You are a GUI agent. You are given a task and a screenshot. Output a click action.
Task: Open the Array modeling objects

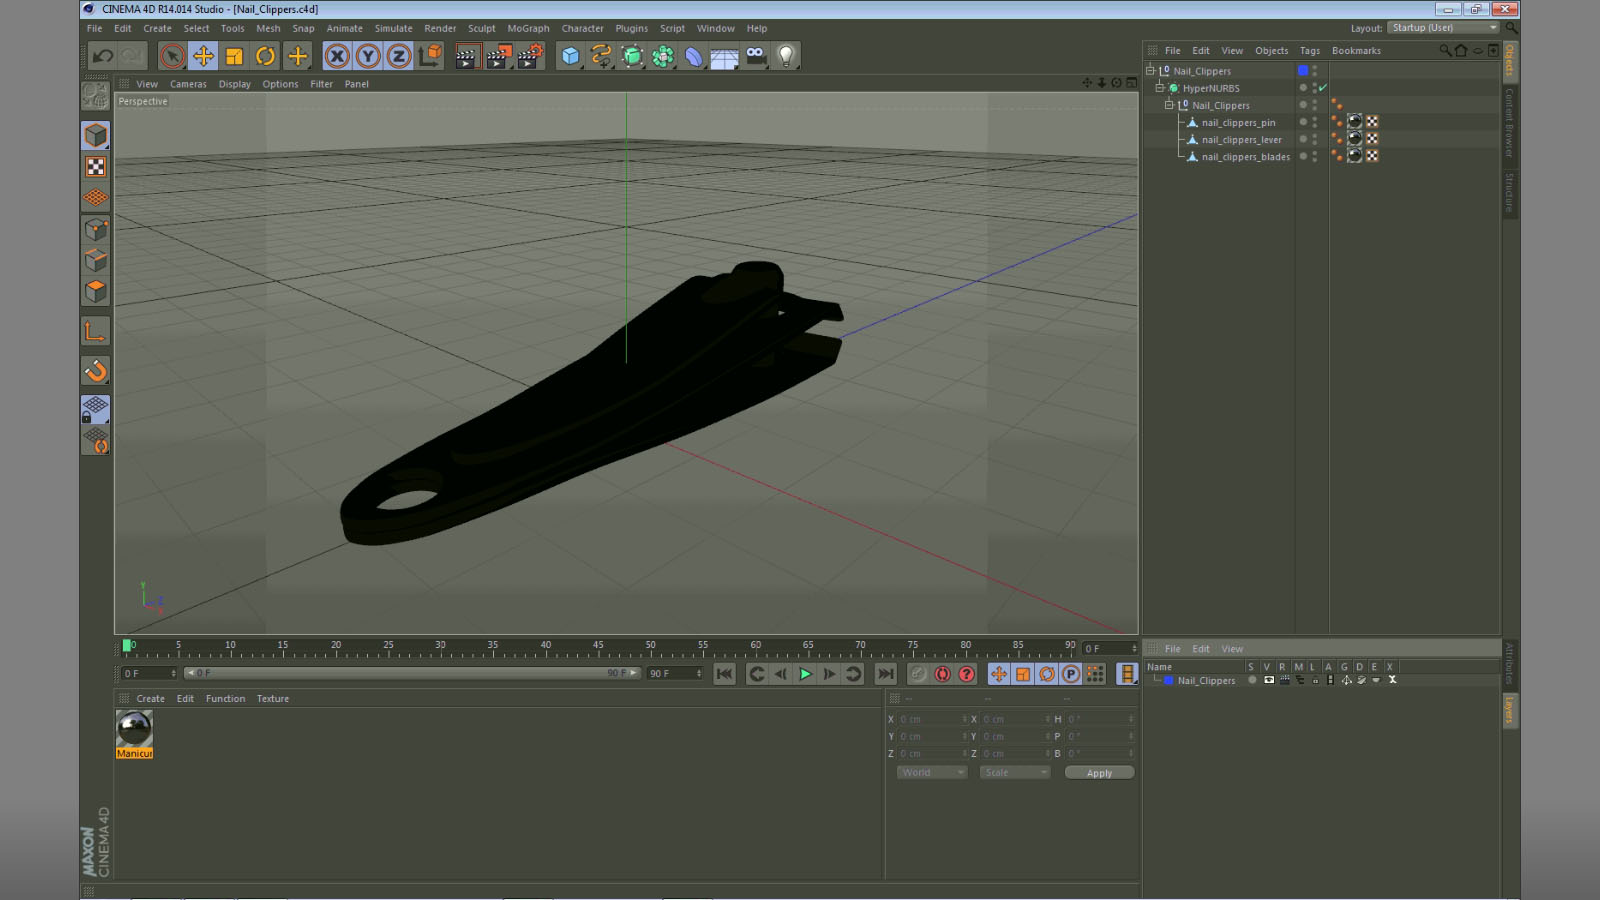[663, 56]
